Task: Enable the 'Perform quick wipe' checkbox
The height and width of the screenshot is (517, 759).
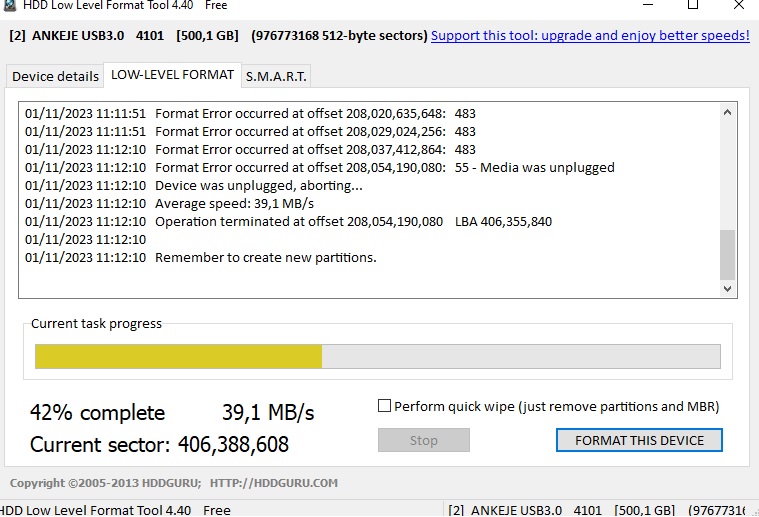Action: tap(385, 406)
